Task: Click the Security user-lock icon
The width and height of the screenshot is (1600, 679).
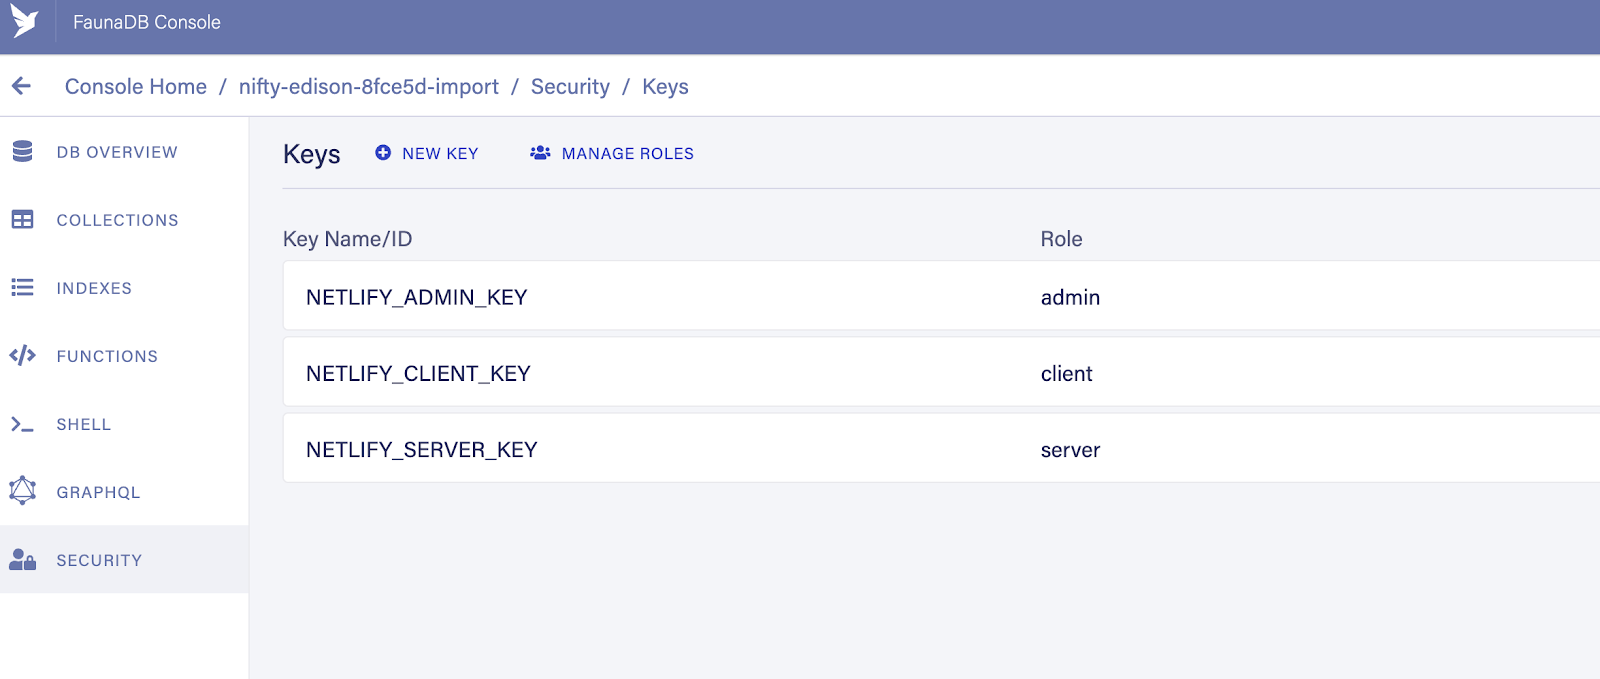Action: pyautogui.click(x=22, y=559)
